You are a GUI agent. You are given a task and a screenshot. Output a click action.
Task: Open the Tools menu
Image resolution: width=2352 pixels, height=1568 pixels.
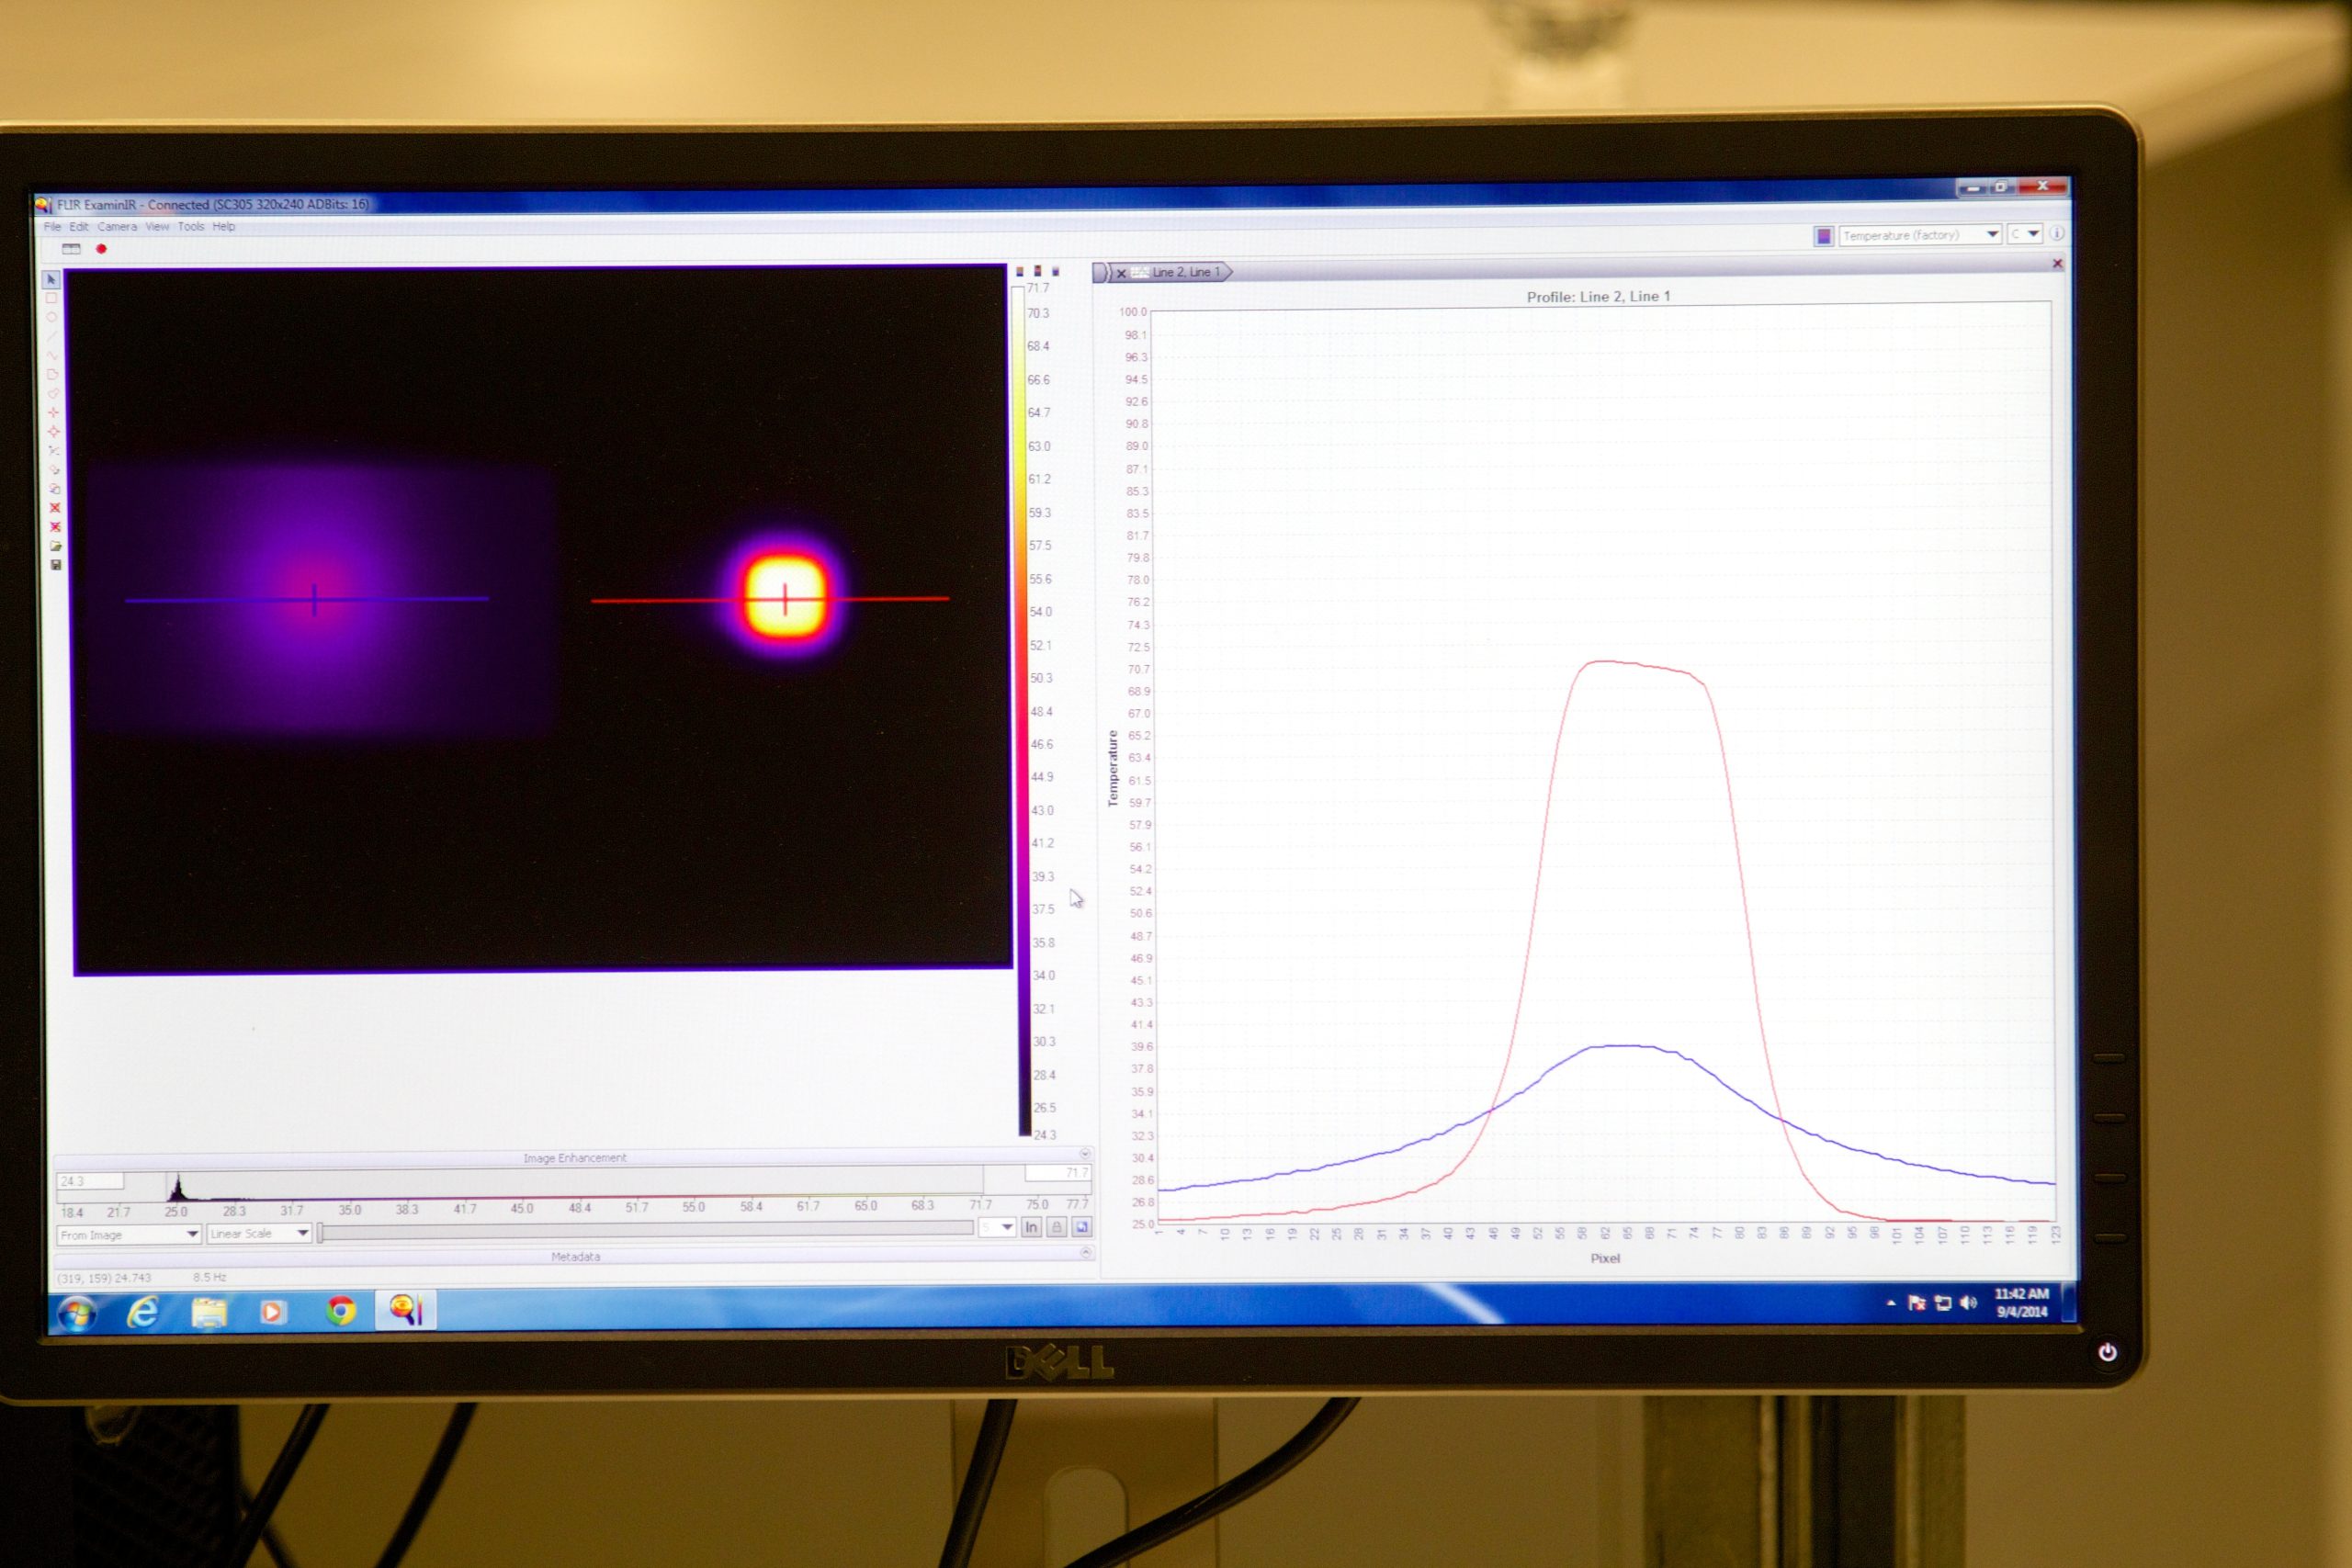[191, 227]
